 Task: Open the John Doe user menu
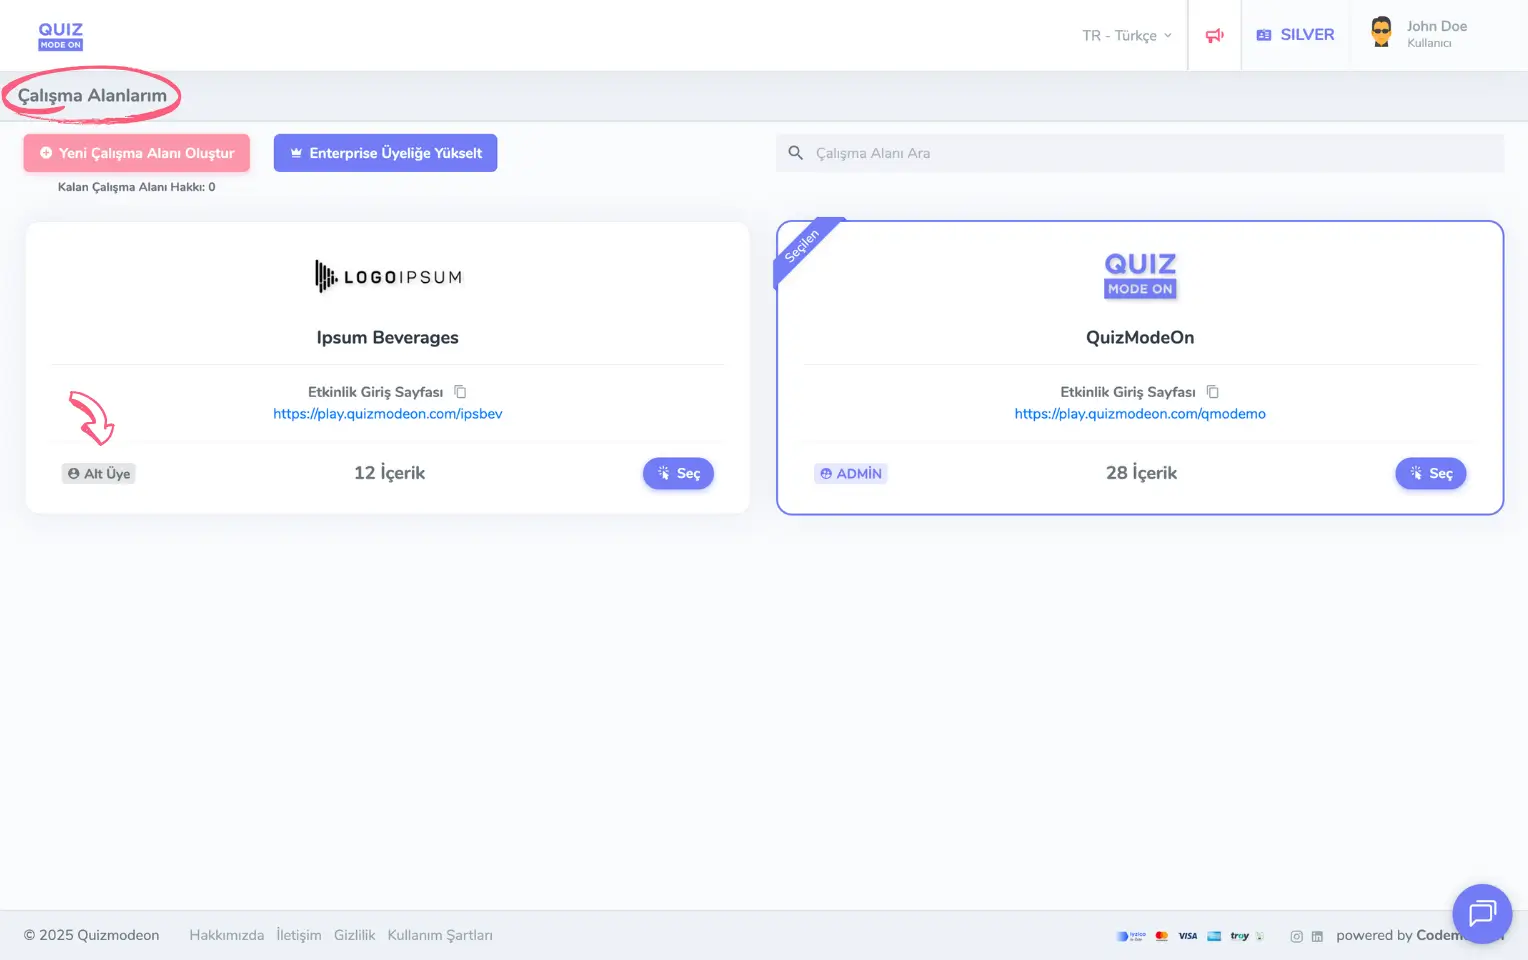1436,34
